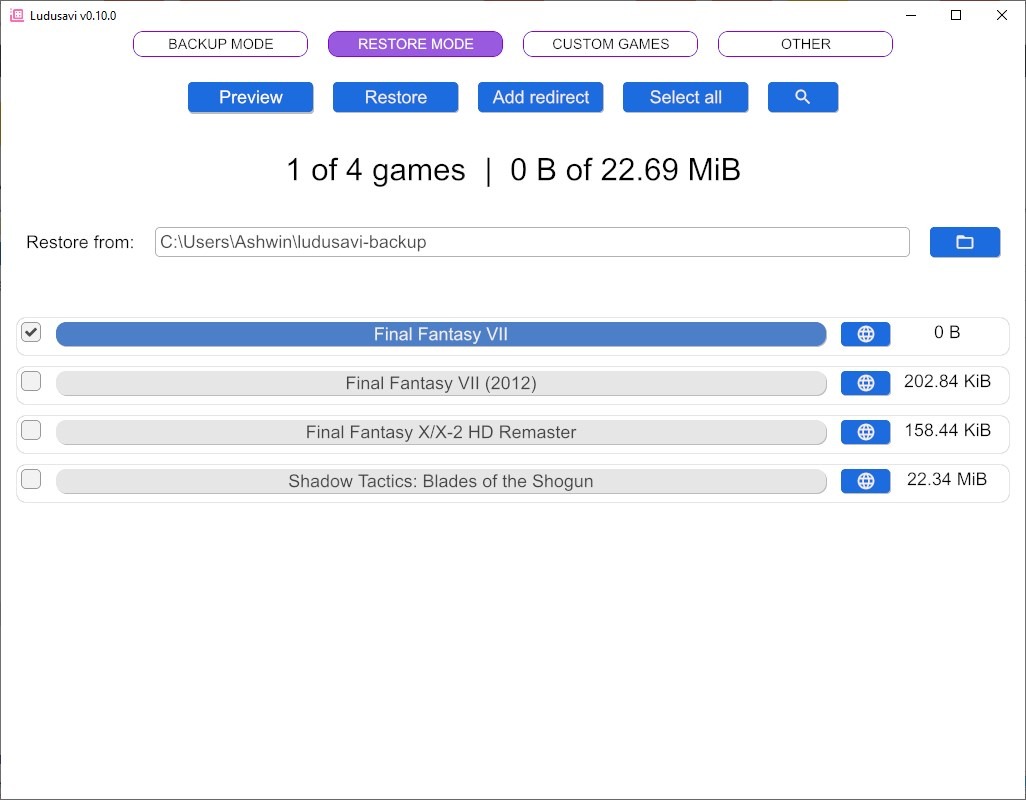Check the Final Fantasy X/X-2 HD Remaster checkbox
This screenshot has height=800, width=1026.
click(x=31, y=430)
